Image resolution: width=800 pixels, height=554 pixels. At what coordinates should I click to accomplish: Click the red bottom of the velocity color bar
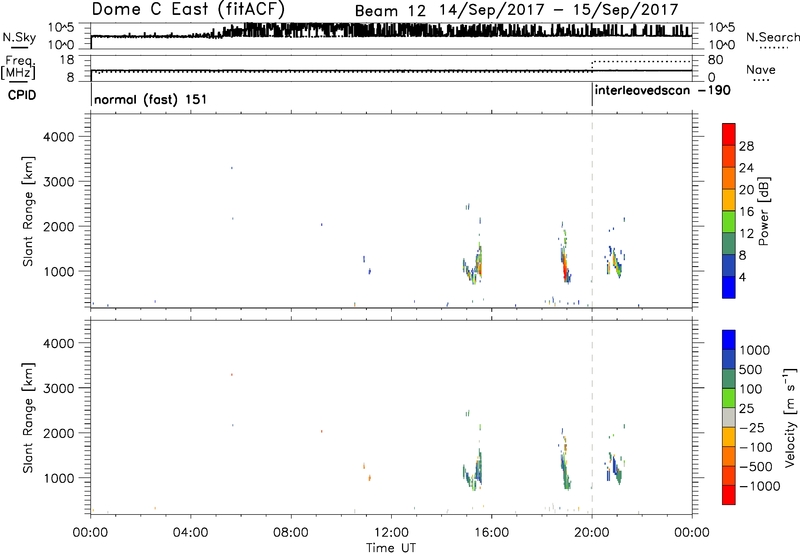click(729, 495)
